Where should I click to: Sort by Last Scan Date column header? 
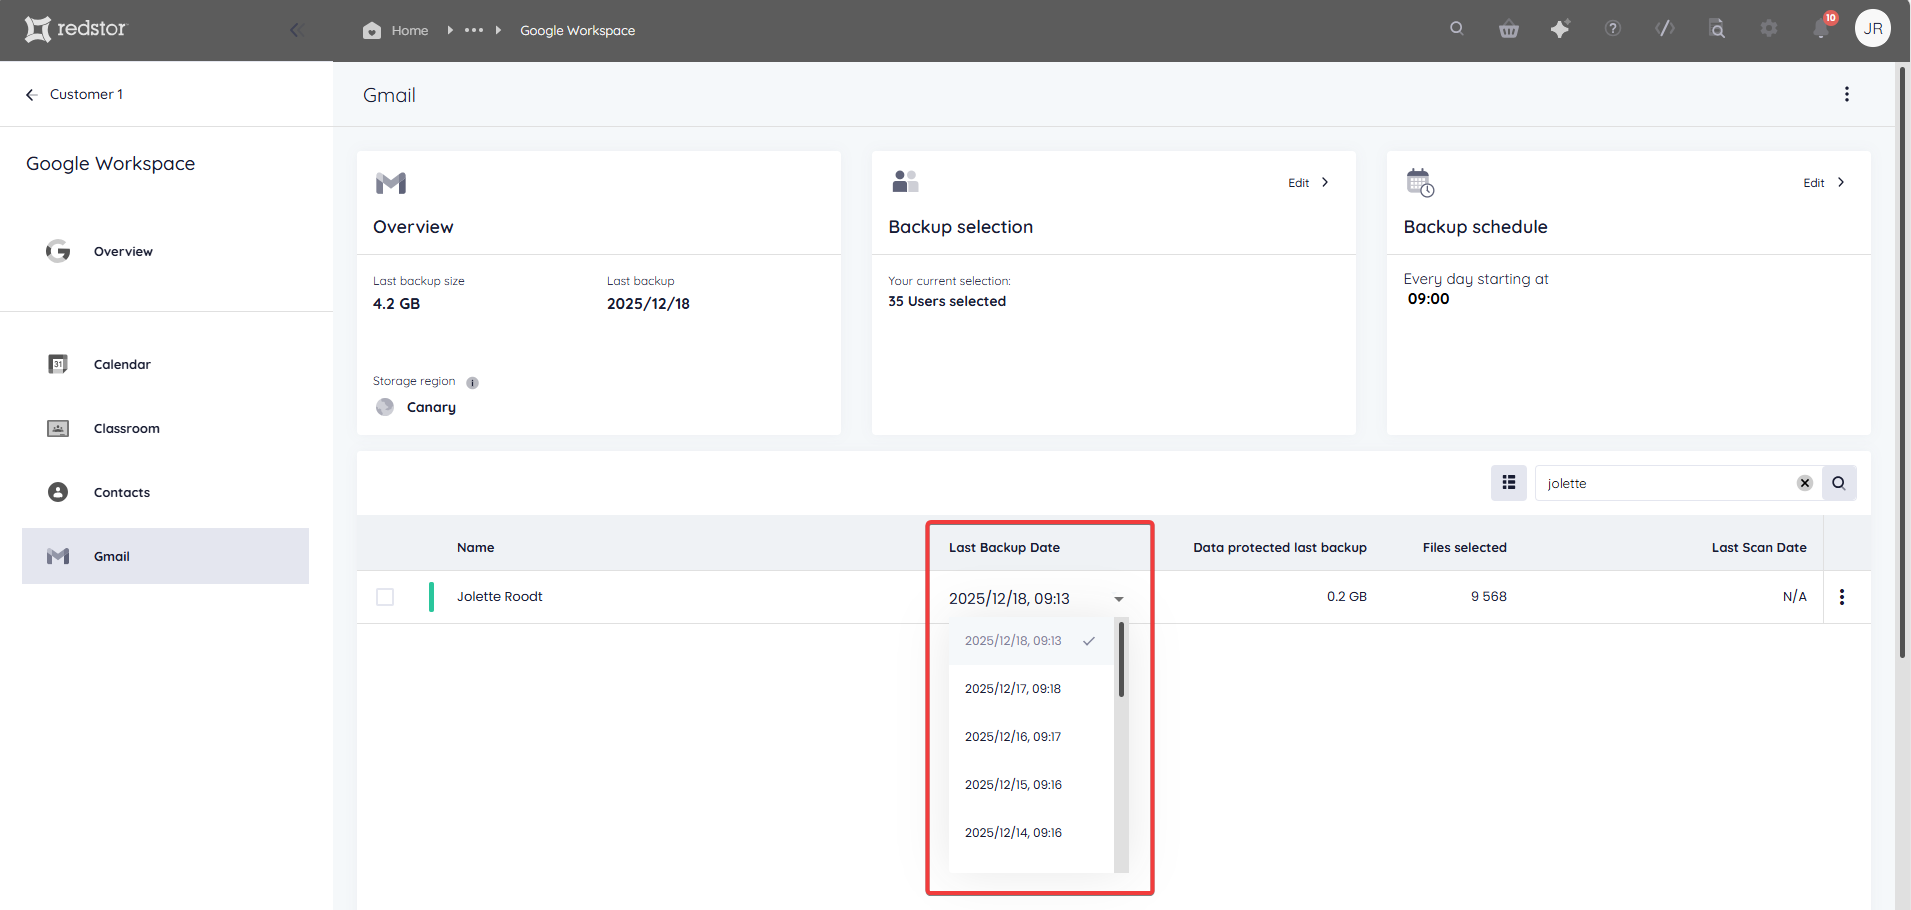point(1759,548)
